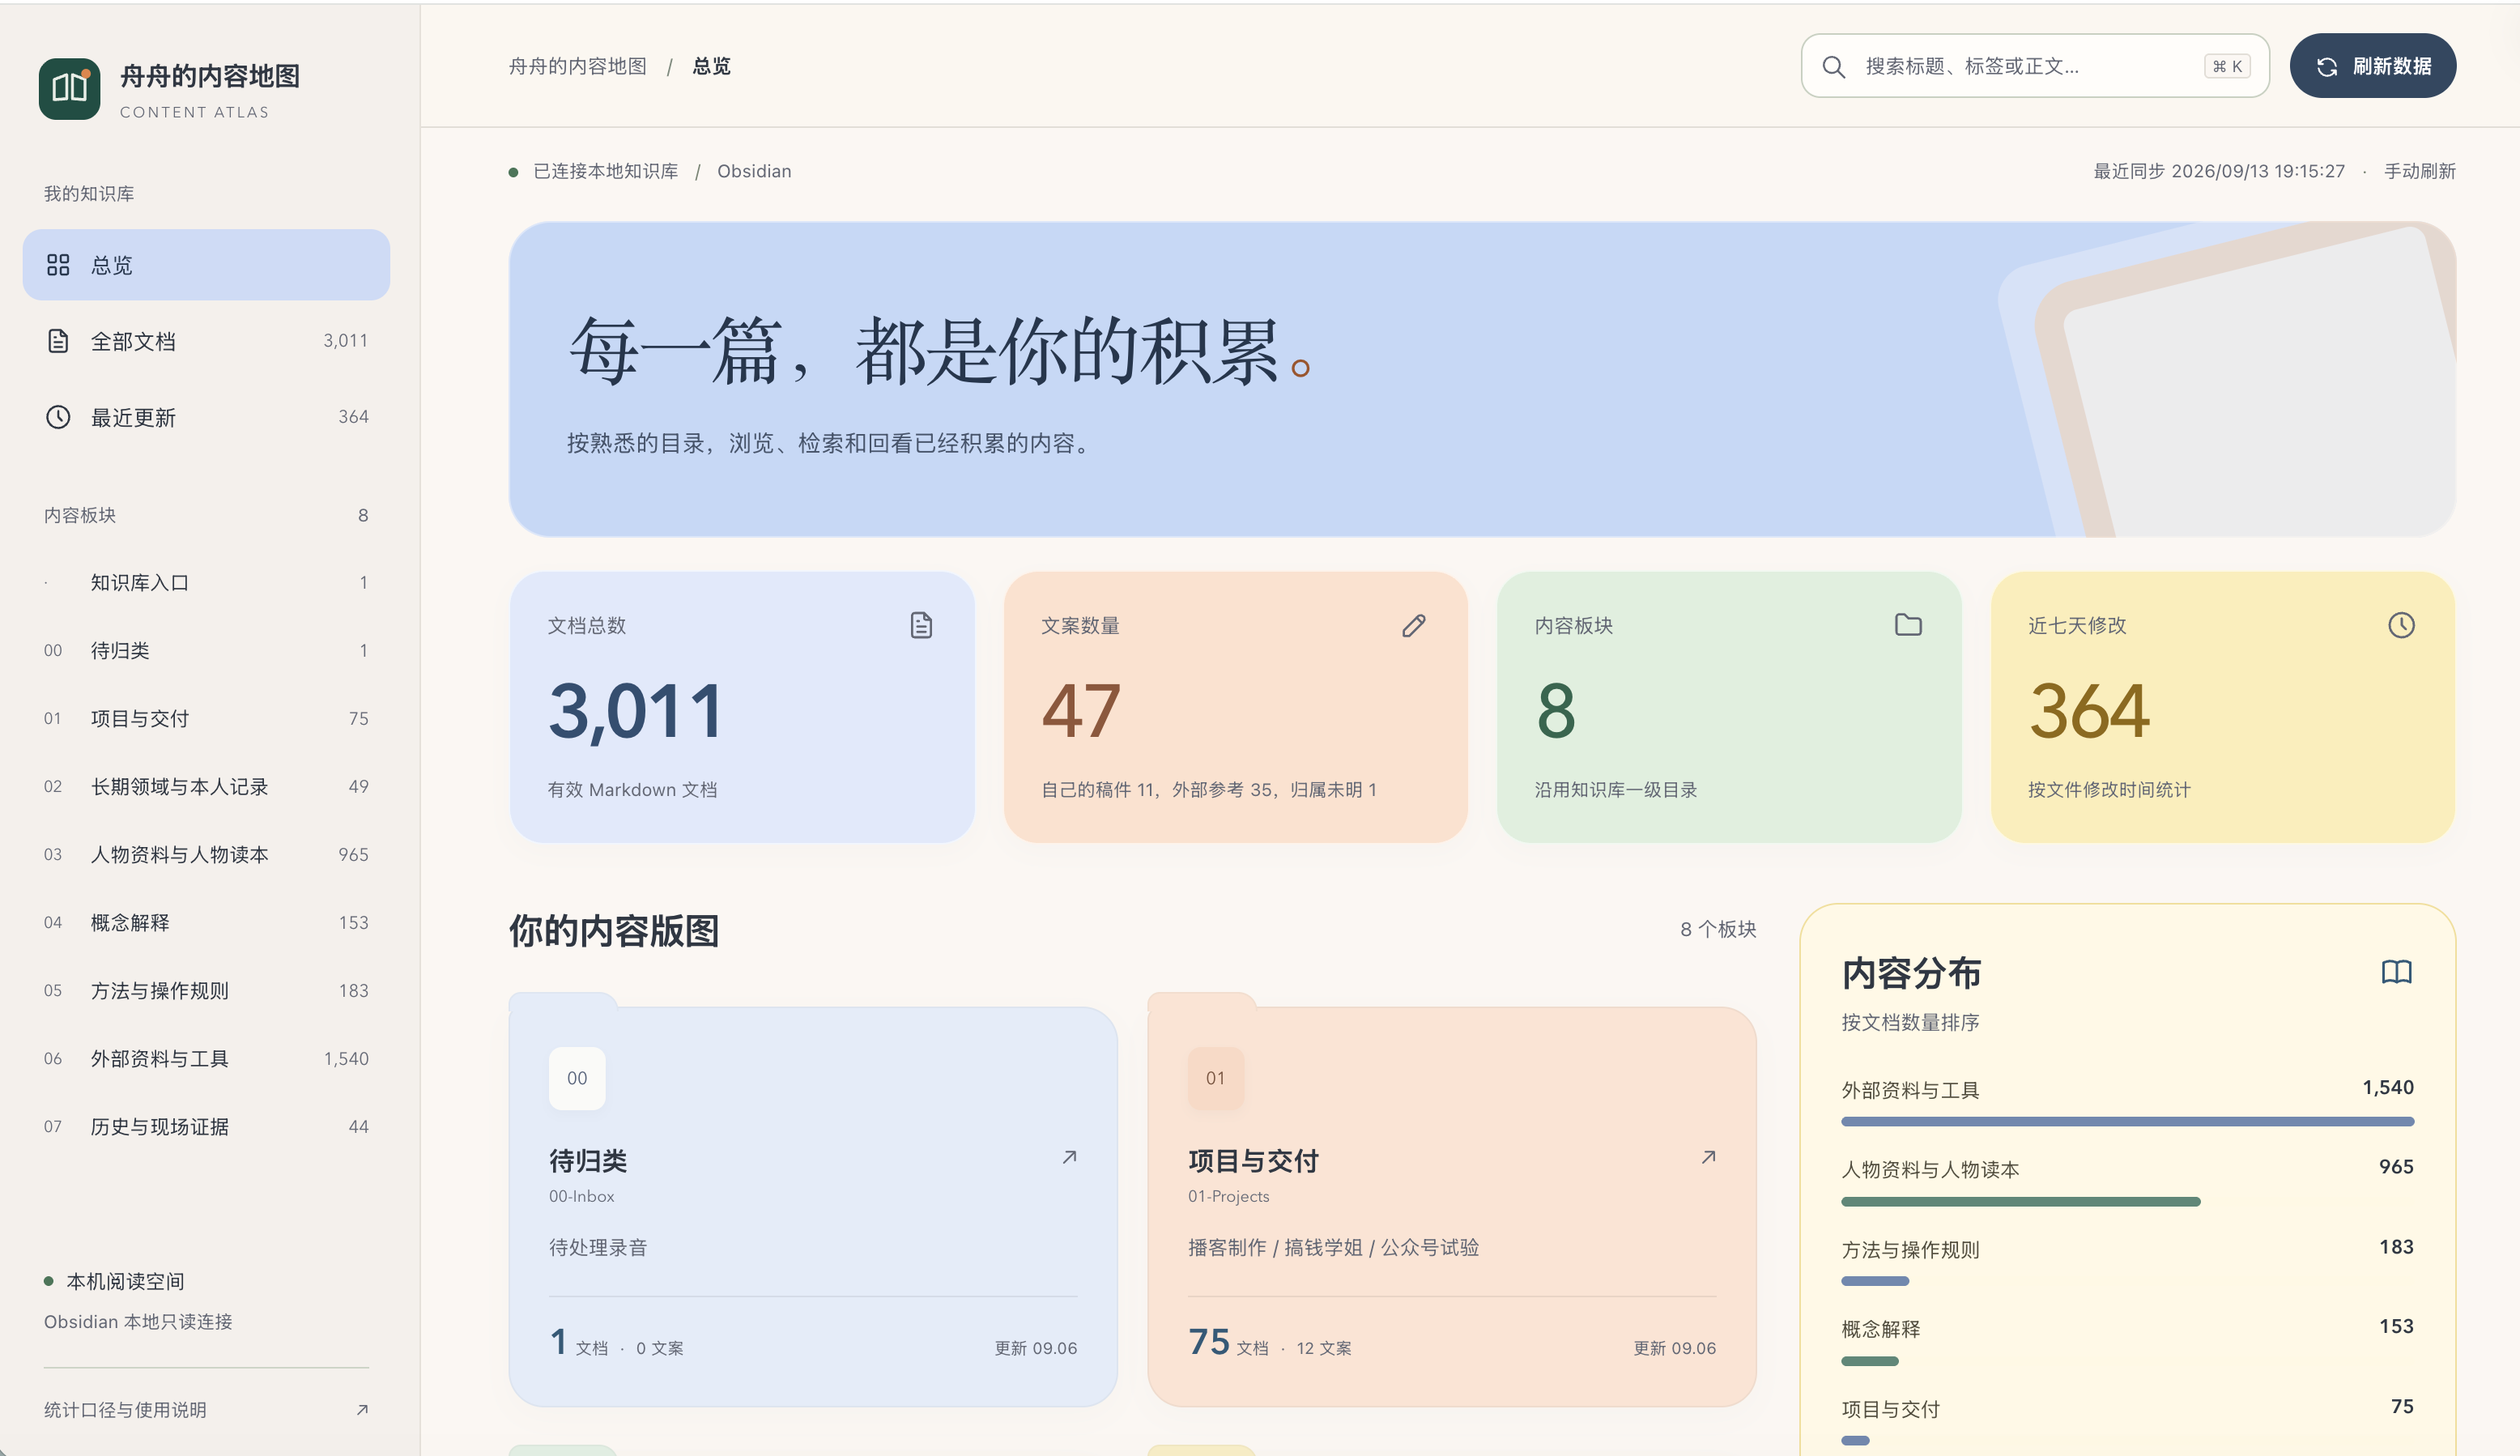Click 本机阅读空间 status label
This screenshot has width=2520, height=1456.
click(125, 1282)
